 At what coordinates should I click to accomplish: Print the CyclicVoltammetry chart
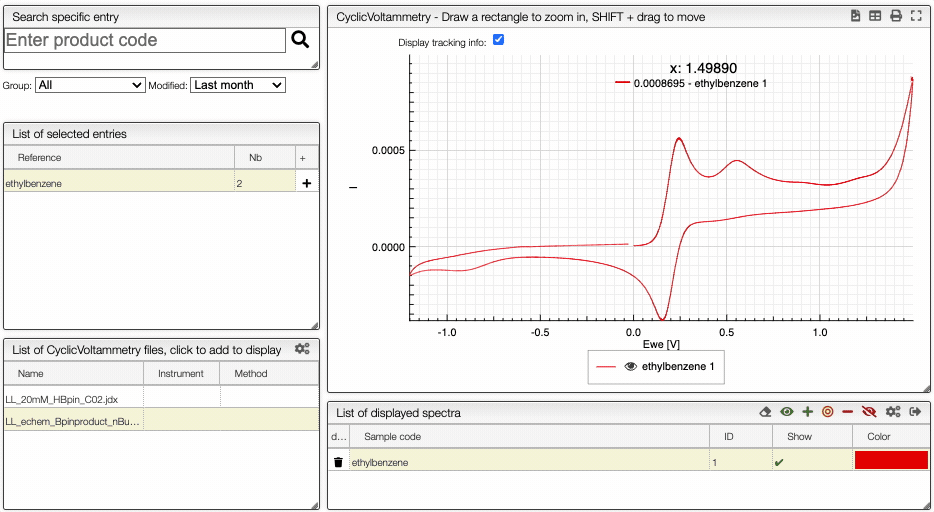coord(896,16)
